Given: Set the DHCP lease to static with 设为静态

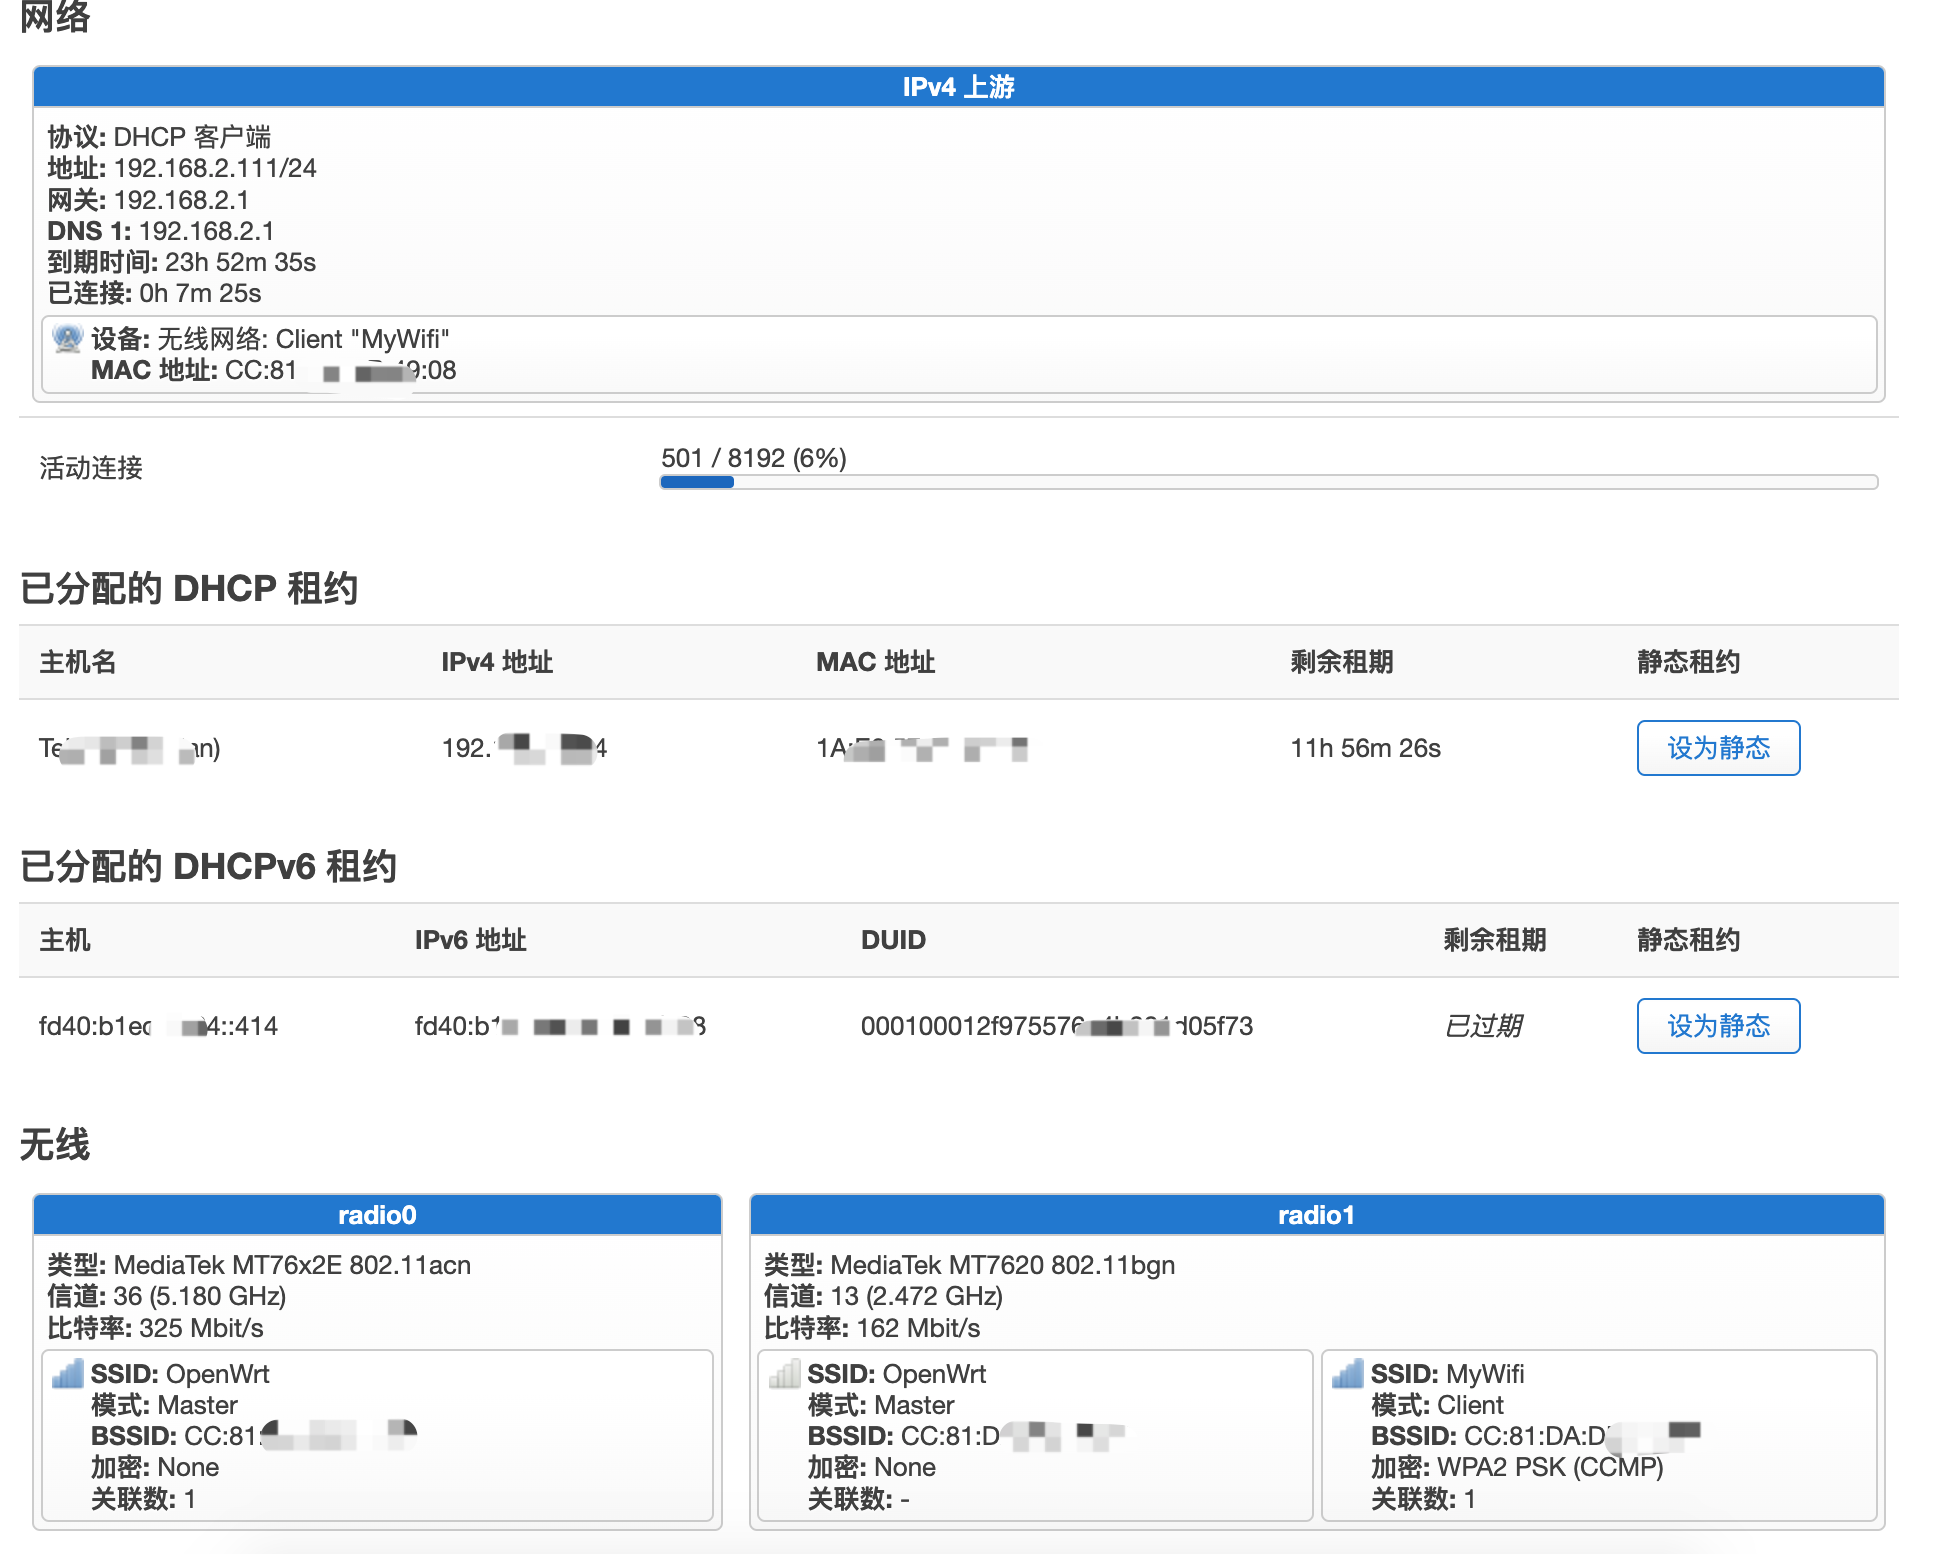Looking at the screenshot, I should tap(1718, 747).
